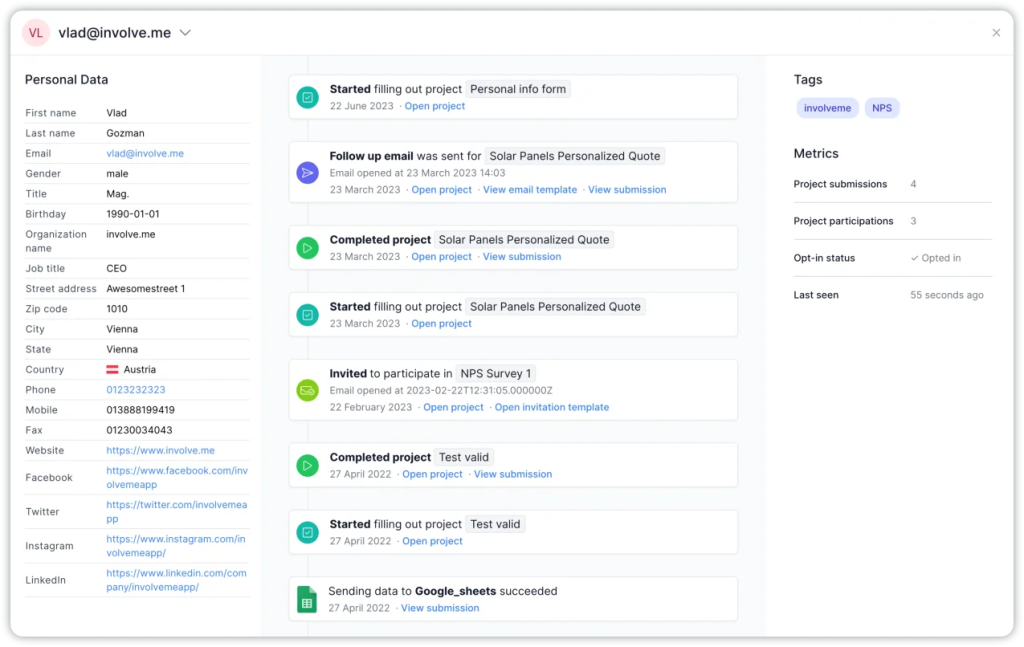Switch to the Metrics section
This screenshot has height=647, width=1024.
pyautogui.click(x=817, y=153)
